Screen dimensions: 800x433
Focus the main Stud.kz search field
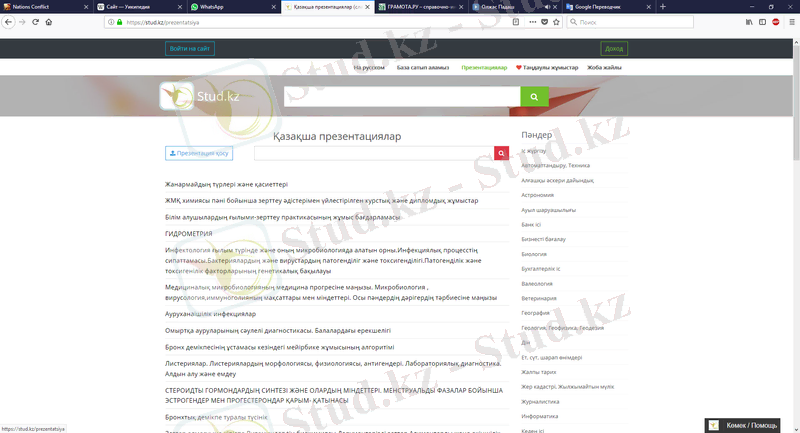(x=402, y=96)
